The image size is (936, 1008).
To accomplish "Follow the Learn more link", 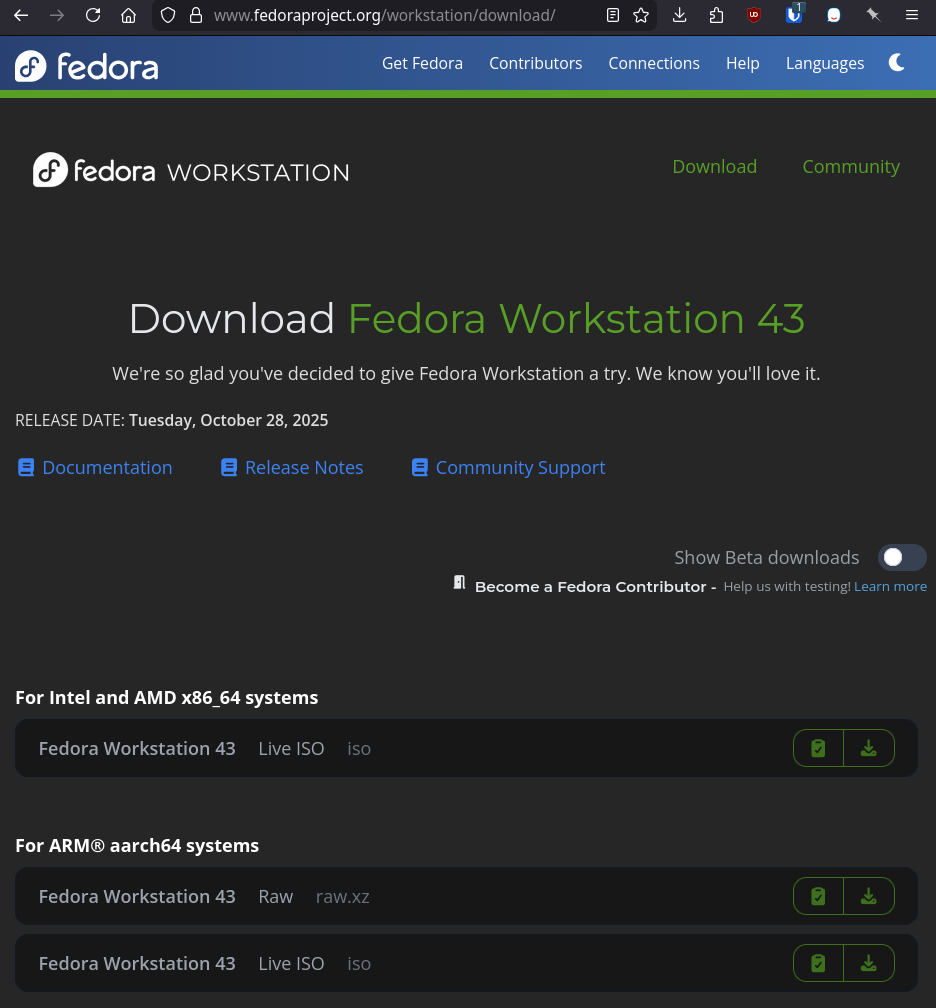I will pyautogui.click(x=890, y=587).
